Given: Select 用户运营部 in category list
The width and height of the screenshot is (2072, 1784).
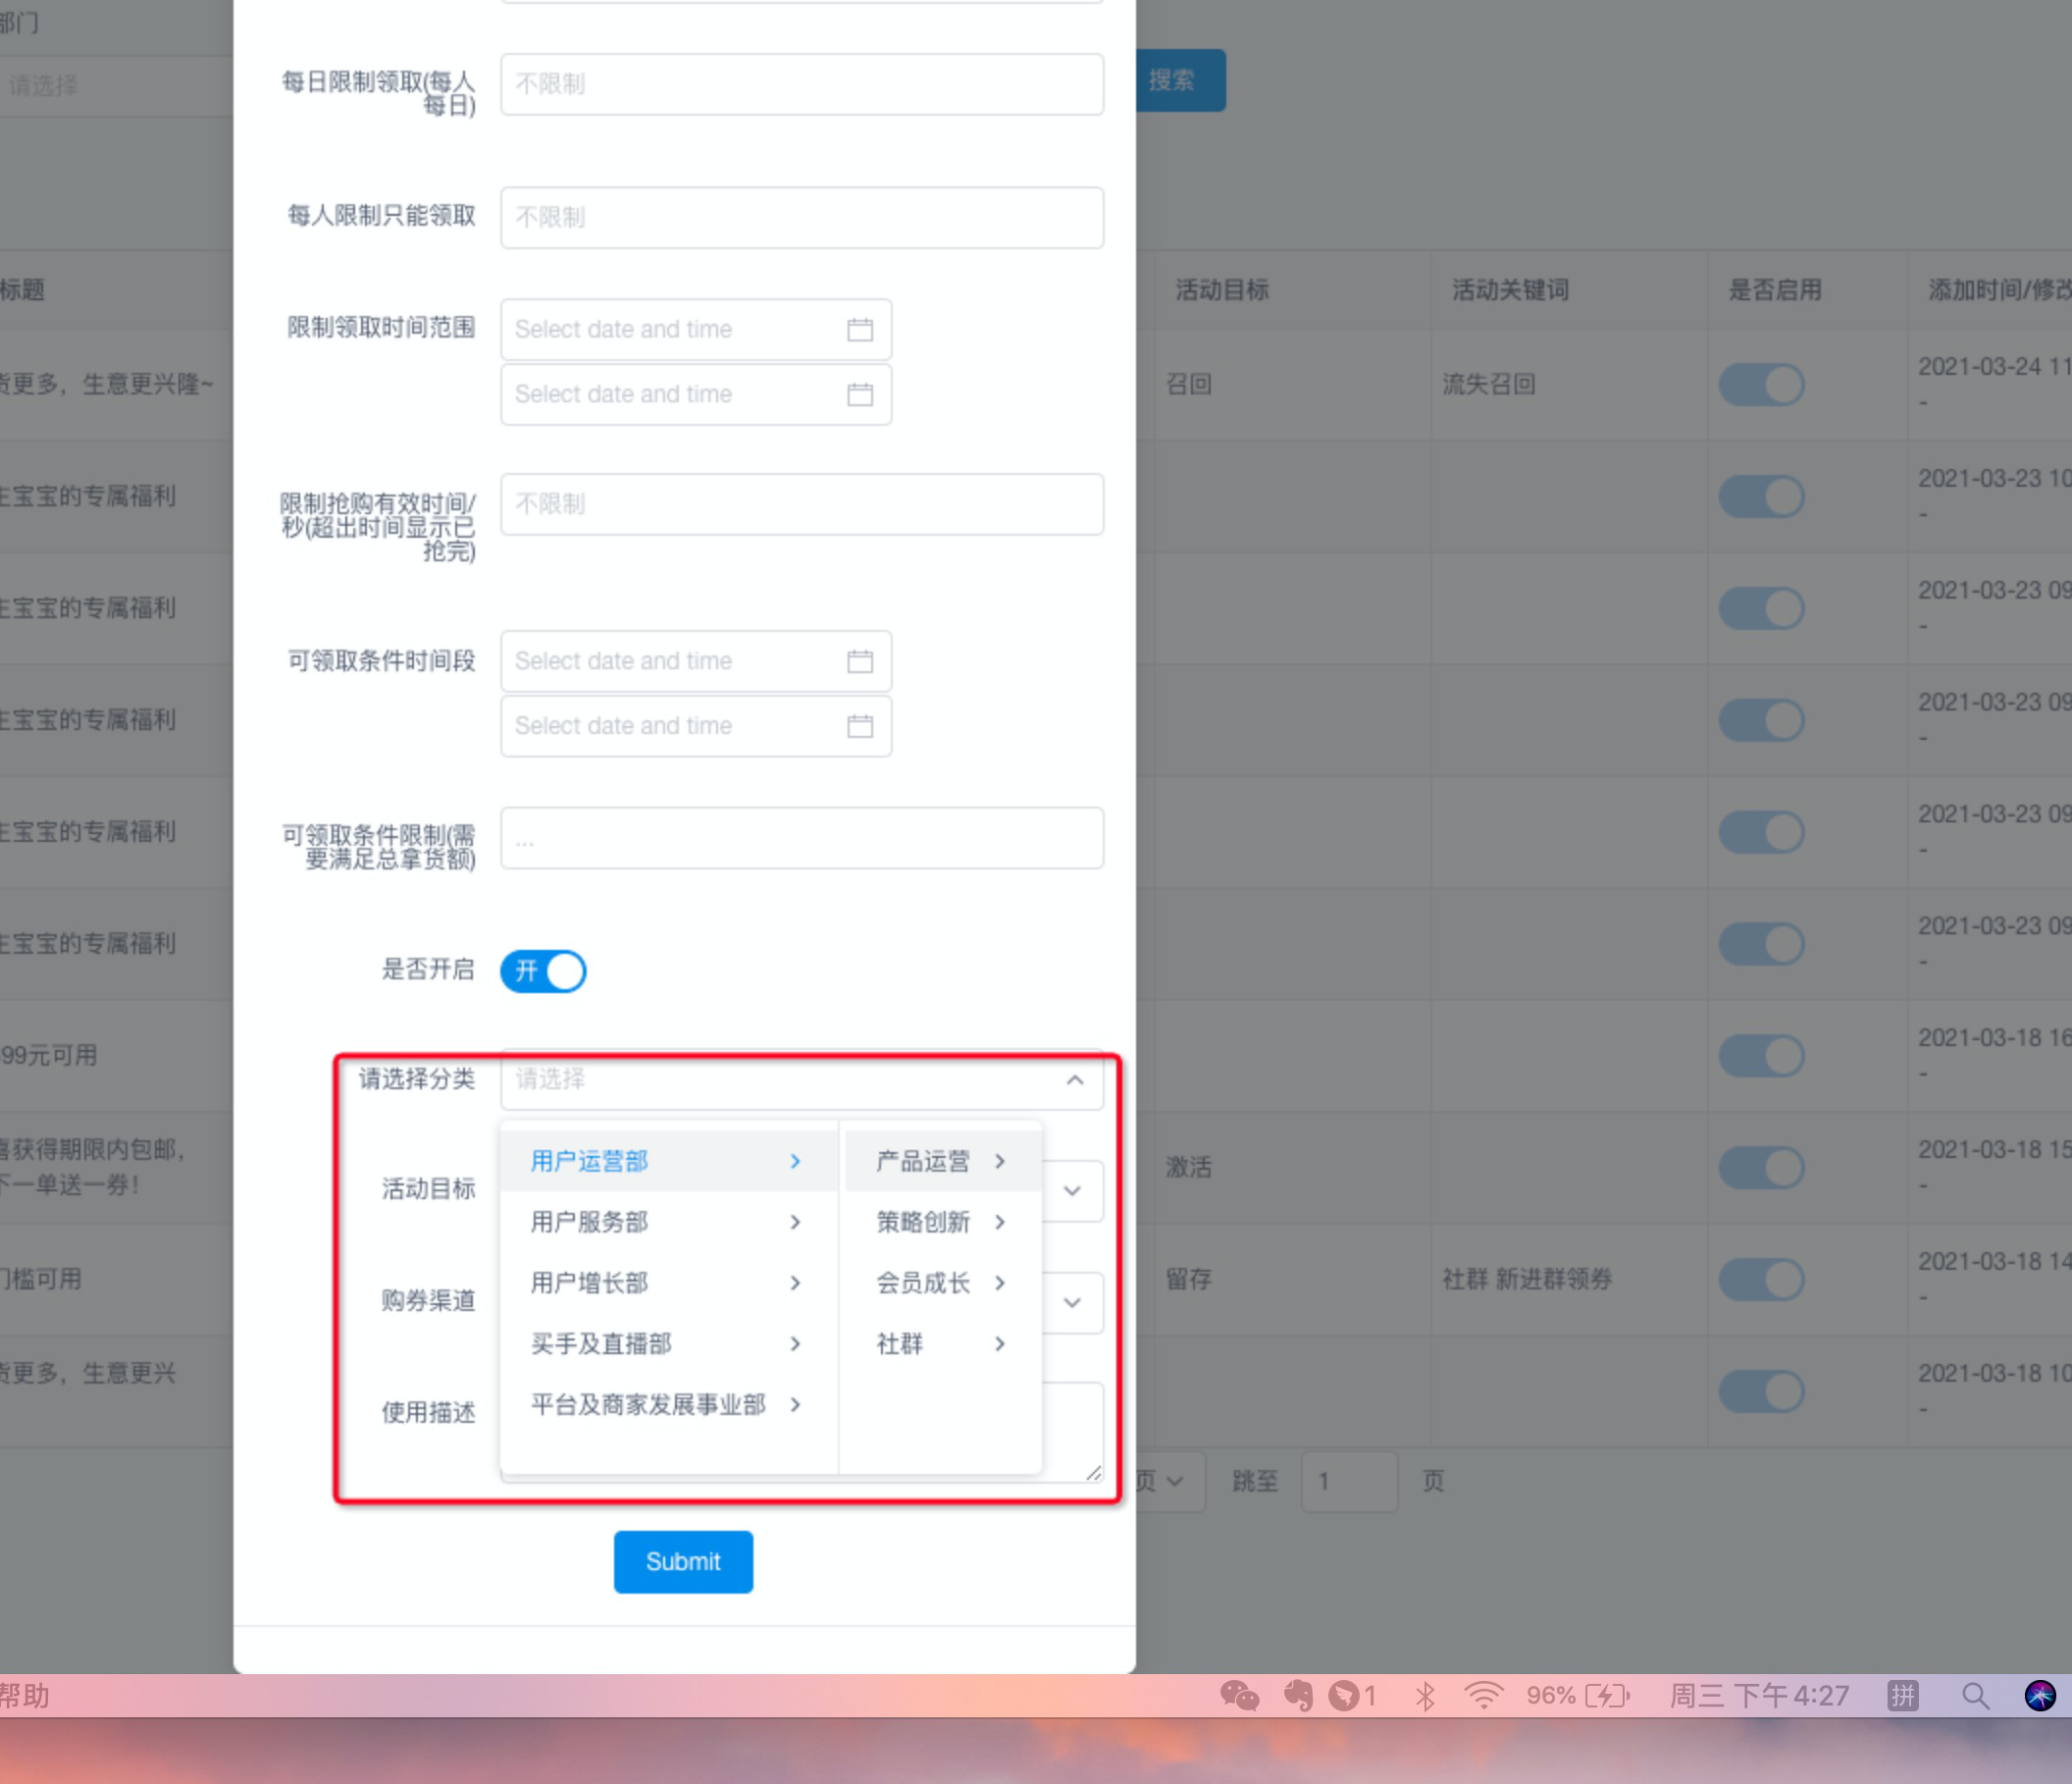Looking at the screenshot, I should pos(668,1161).
